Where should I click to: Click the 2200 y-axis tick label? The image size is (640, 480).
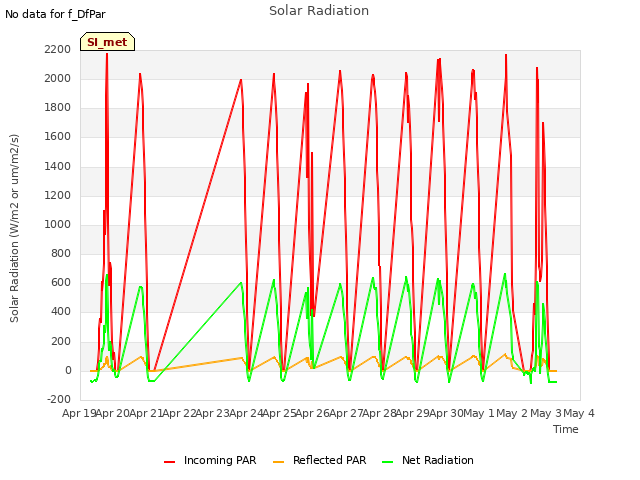click(58, 49)
